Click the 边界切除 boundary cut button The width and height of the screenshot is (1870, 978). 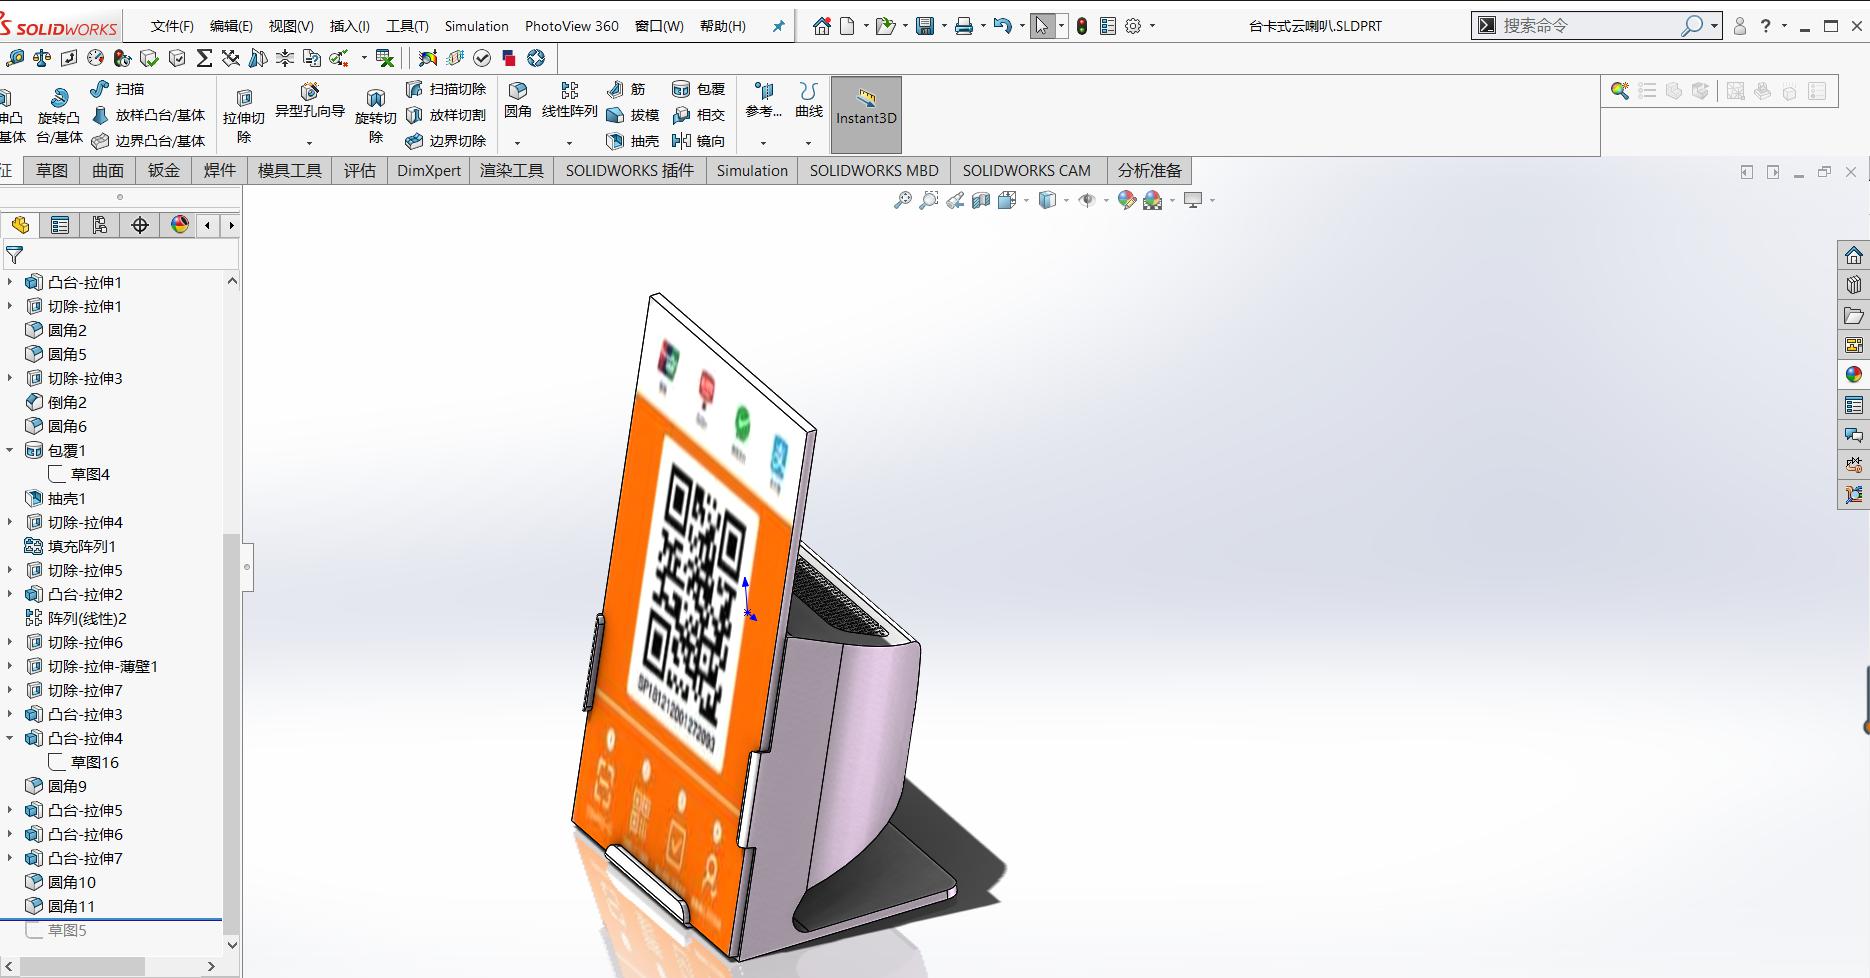[x=445, y=141]
